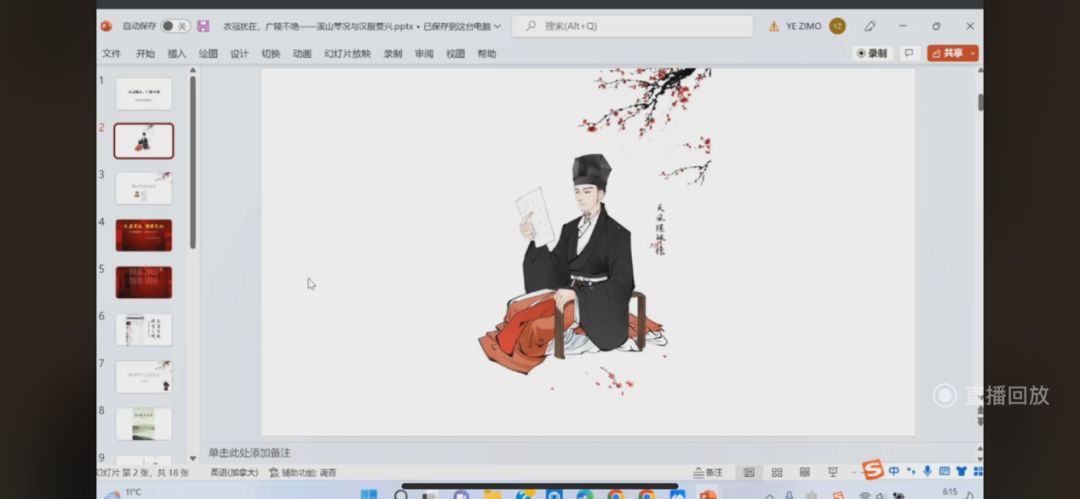Open the 审阅 tab
Viewport: 1080px width, 499px height.
tap(424, 54)
